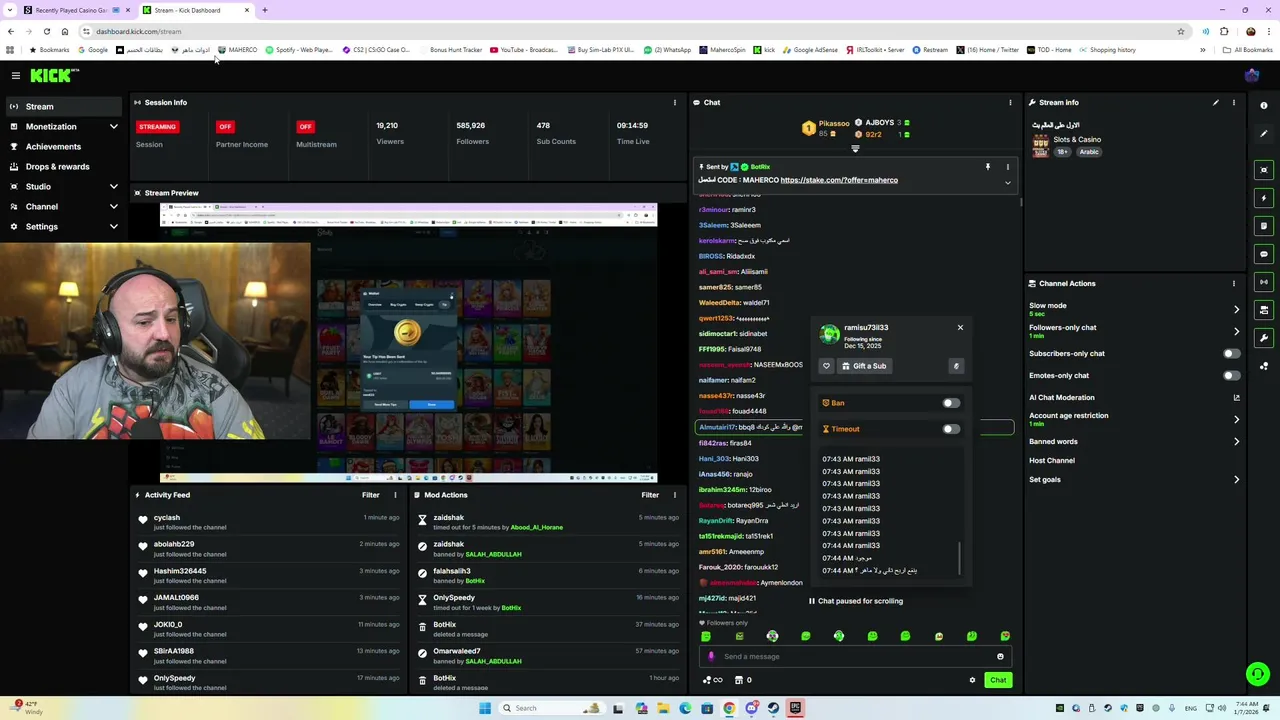The image size is (1280, 720).
Task: Click the heart follow button on user card
Action: (826, 366)
